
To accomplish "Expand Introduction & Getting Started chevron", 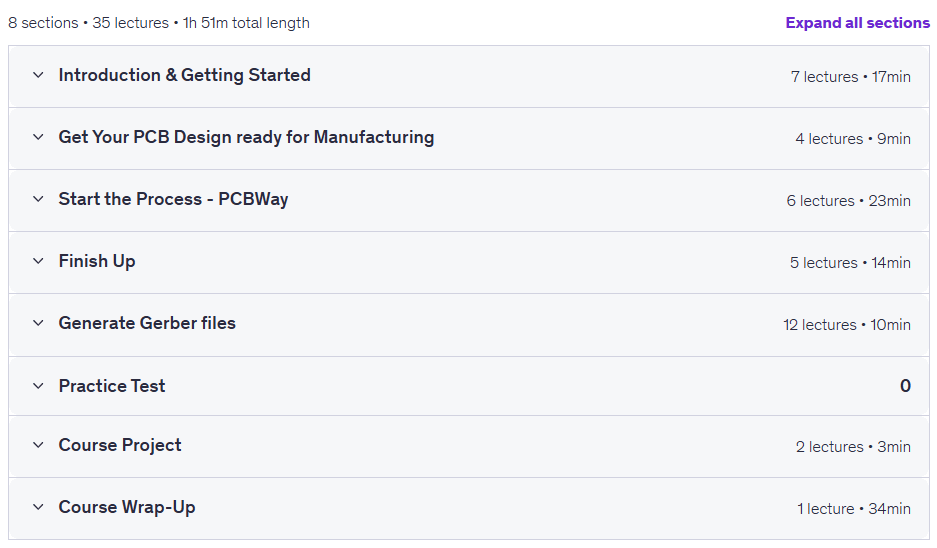I will 38,75.
